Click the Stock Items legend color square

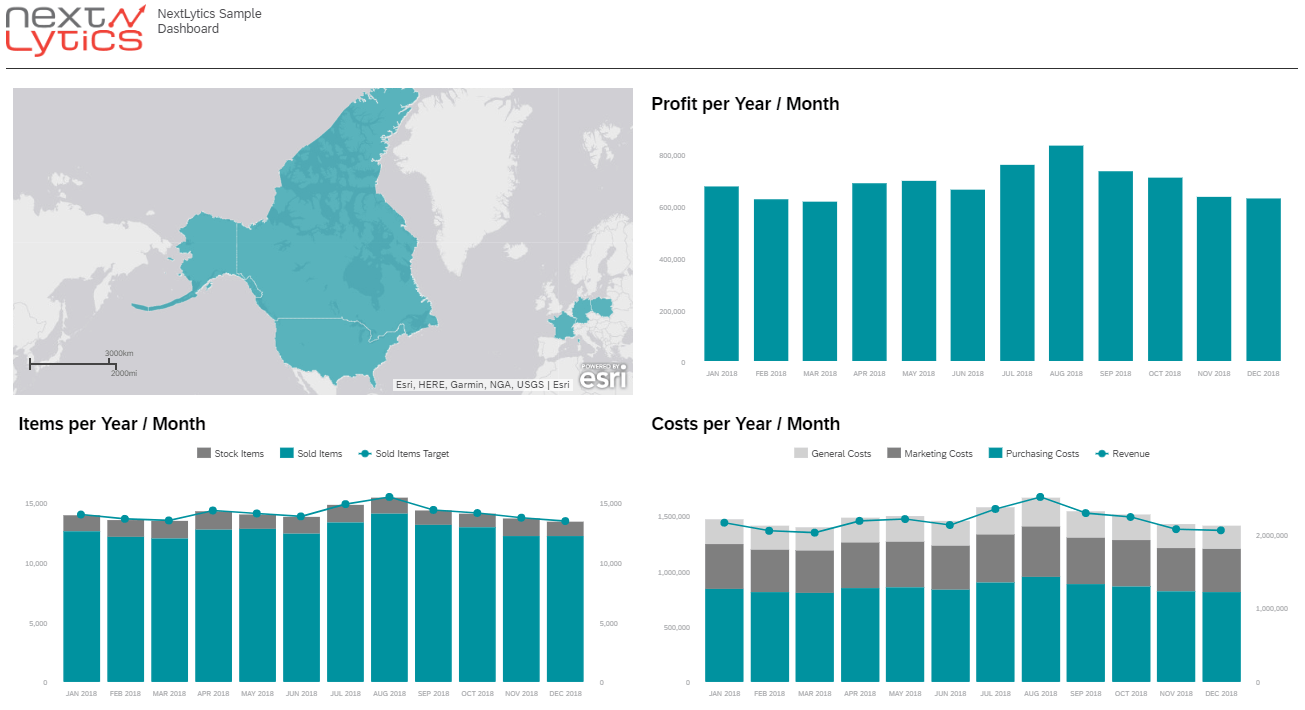point(204,453)
